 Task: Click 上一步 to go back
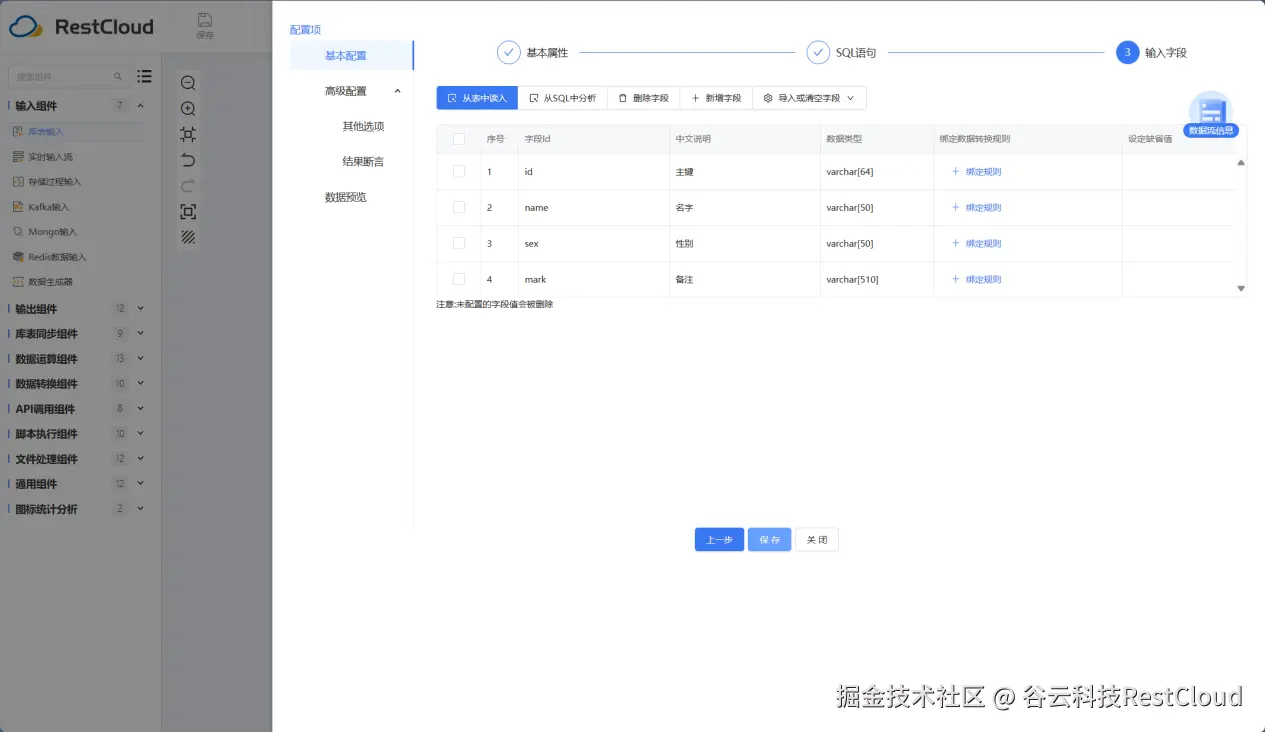point(719,540)
